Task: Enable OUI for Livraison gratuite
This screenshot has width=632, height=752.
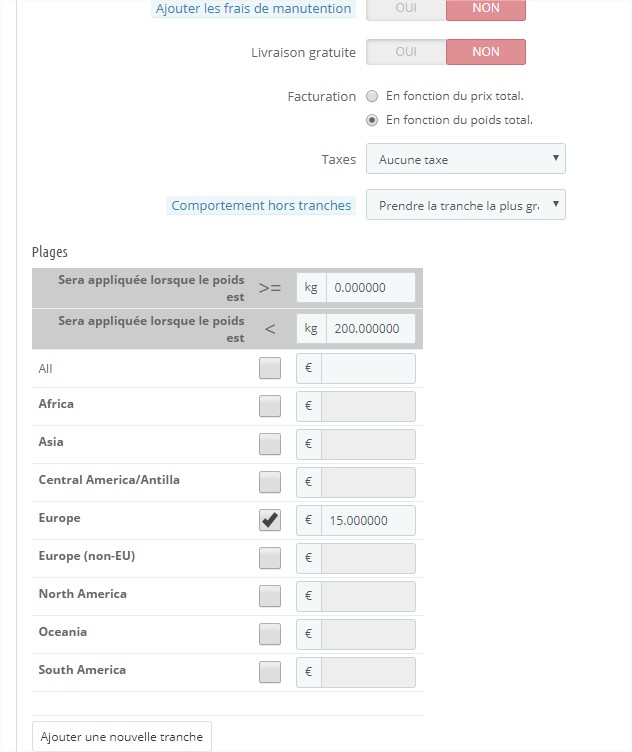Action: pos(406,52)
